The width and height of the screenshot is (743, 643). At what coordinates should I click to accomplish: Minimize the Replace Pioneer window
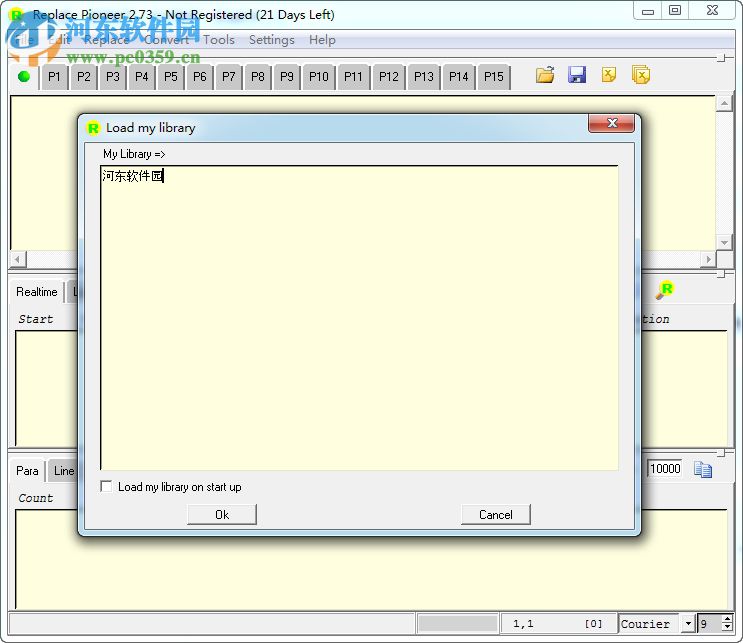pyautogui.click(x=648, y=10)
